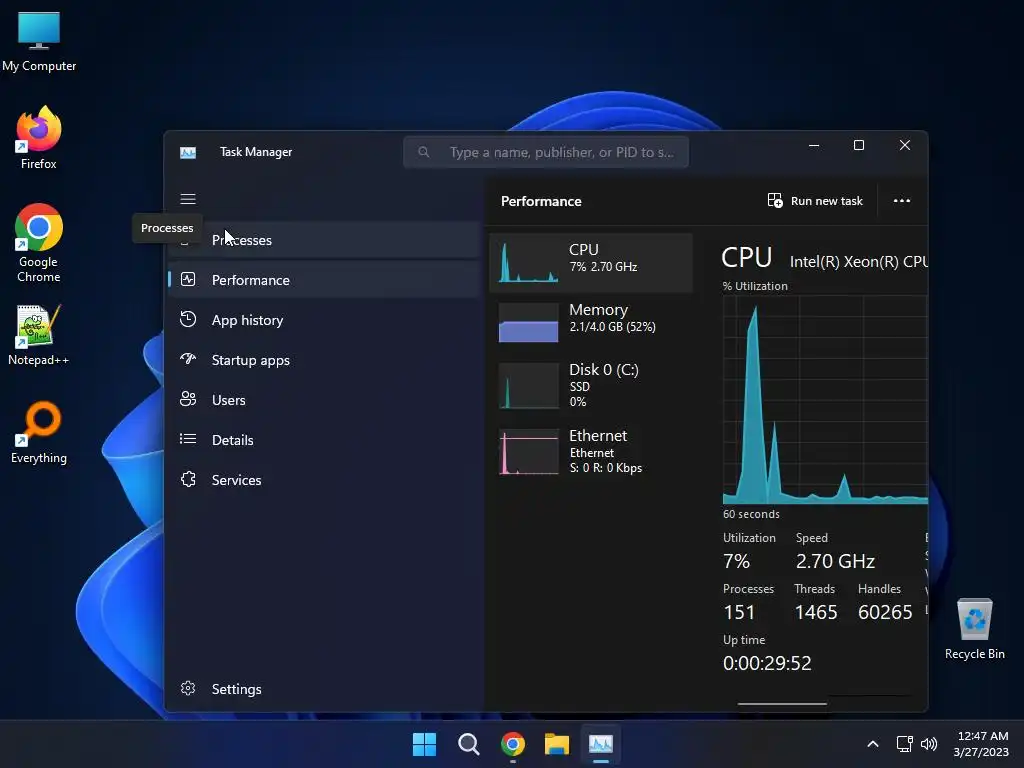This screenshot has width=1024, height=768.
Task: Select the Google Chrome desktop shortcut
Action: tap(39, 243)
